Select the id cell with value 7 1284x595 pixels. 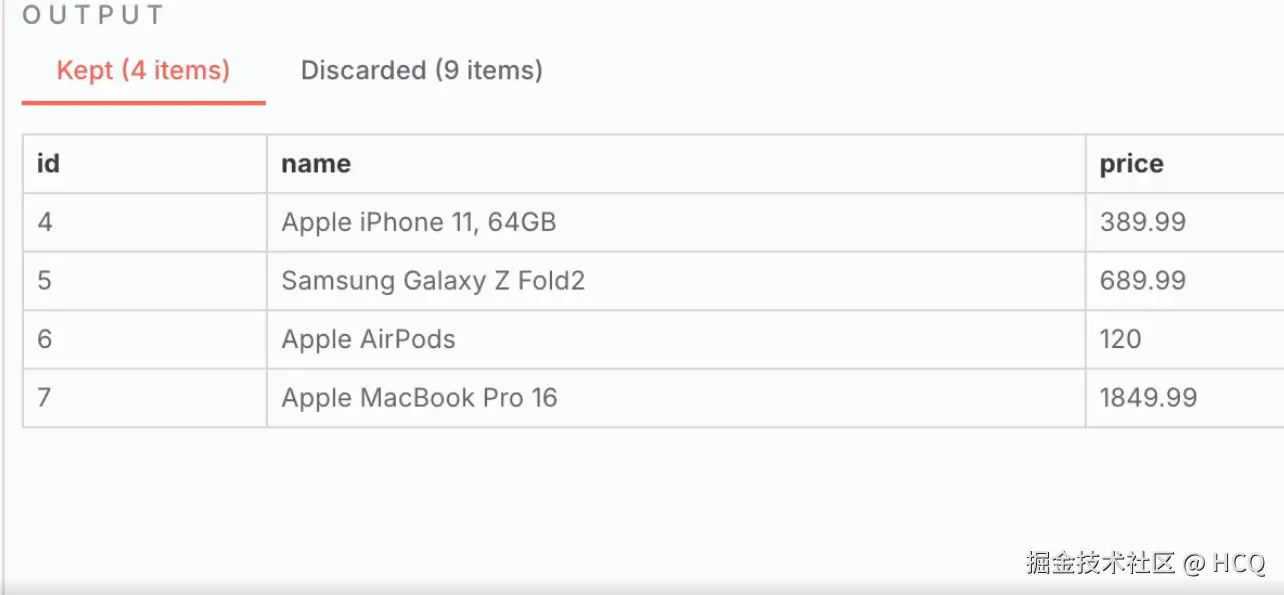(x=145, y=398)
